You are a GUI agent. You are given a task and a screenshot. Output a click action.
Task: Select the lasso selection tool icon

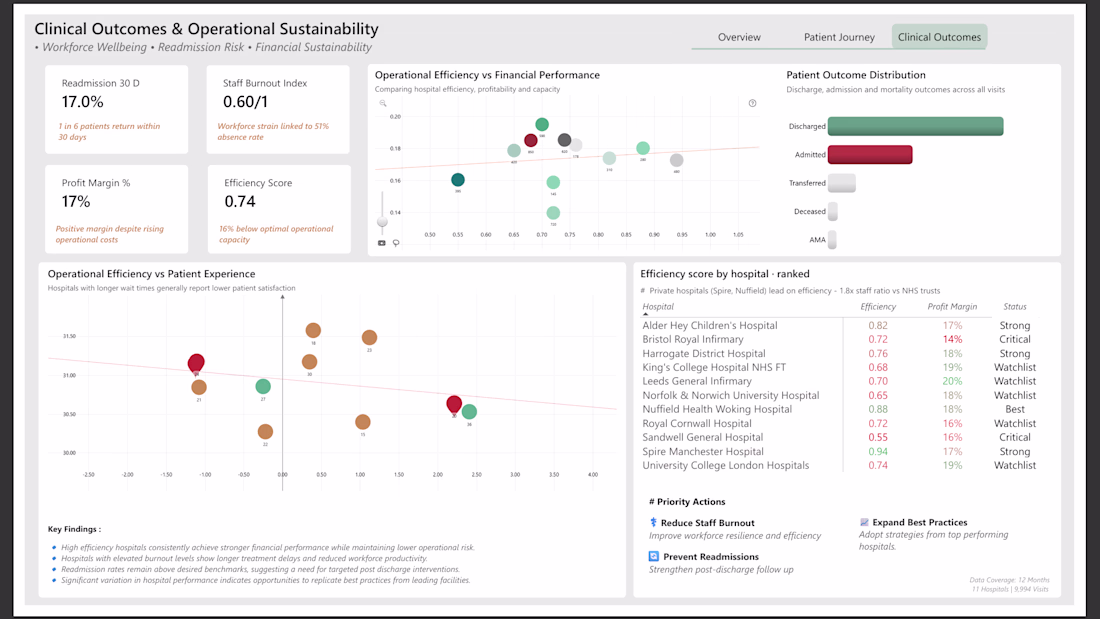(396, 243)
